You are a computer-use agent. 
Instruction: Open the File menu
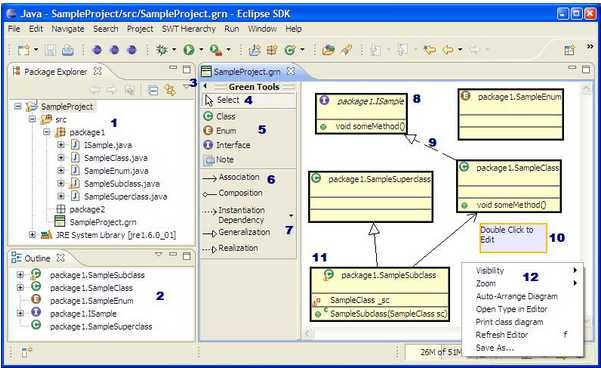(x=14, y=29)
